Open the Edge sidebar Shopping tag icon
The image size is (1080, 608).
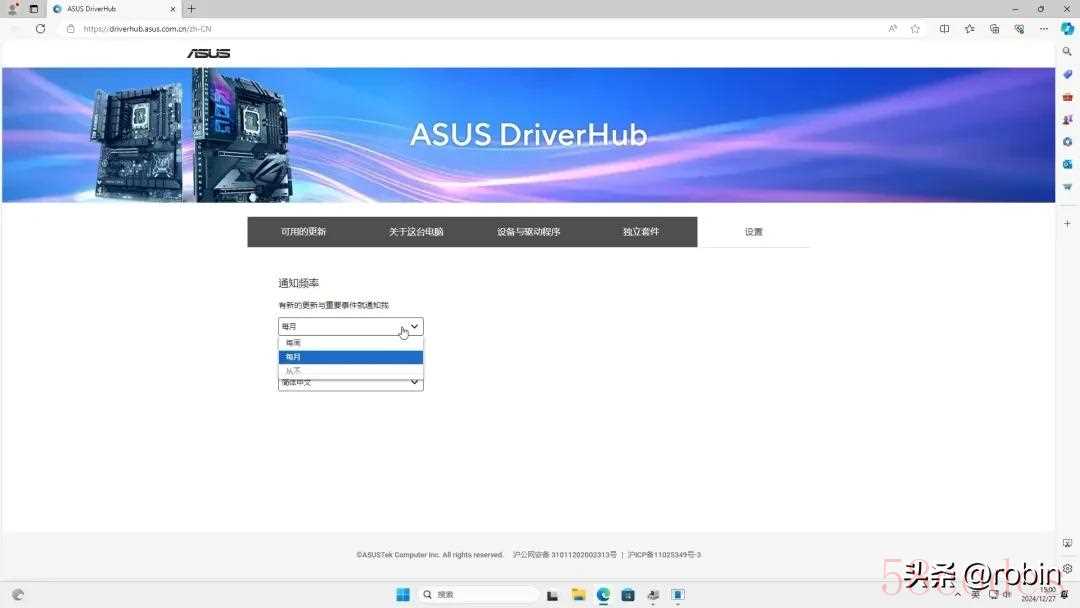click(1068, 74)
